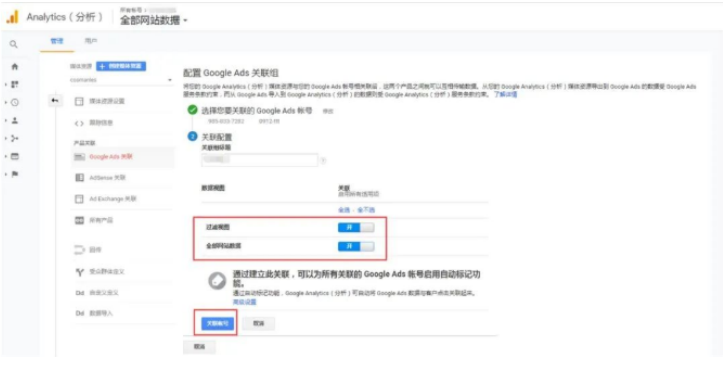Click the green checkmark step icon
The width and height of the screenshot is (723, 369).
click(192, 110)
